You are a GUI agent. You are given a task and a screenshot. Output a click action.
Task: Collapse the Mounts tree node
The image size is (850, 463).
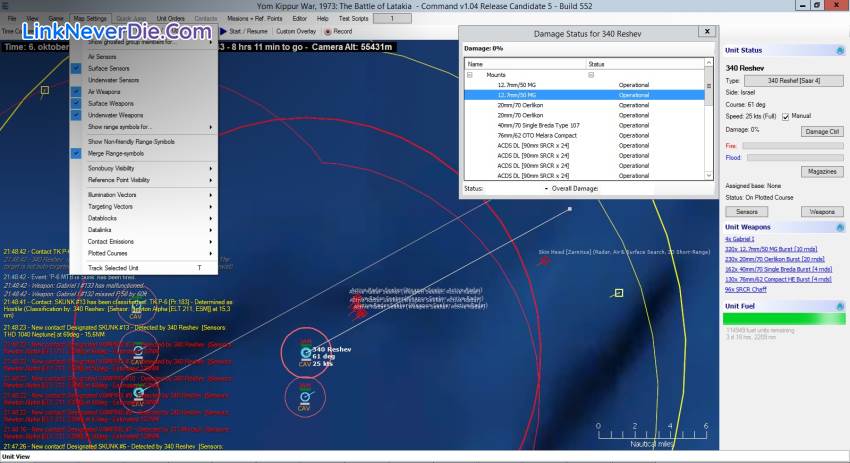coord(470,75)
